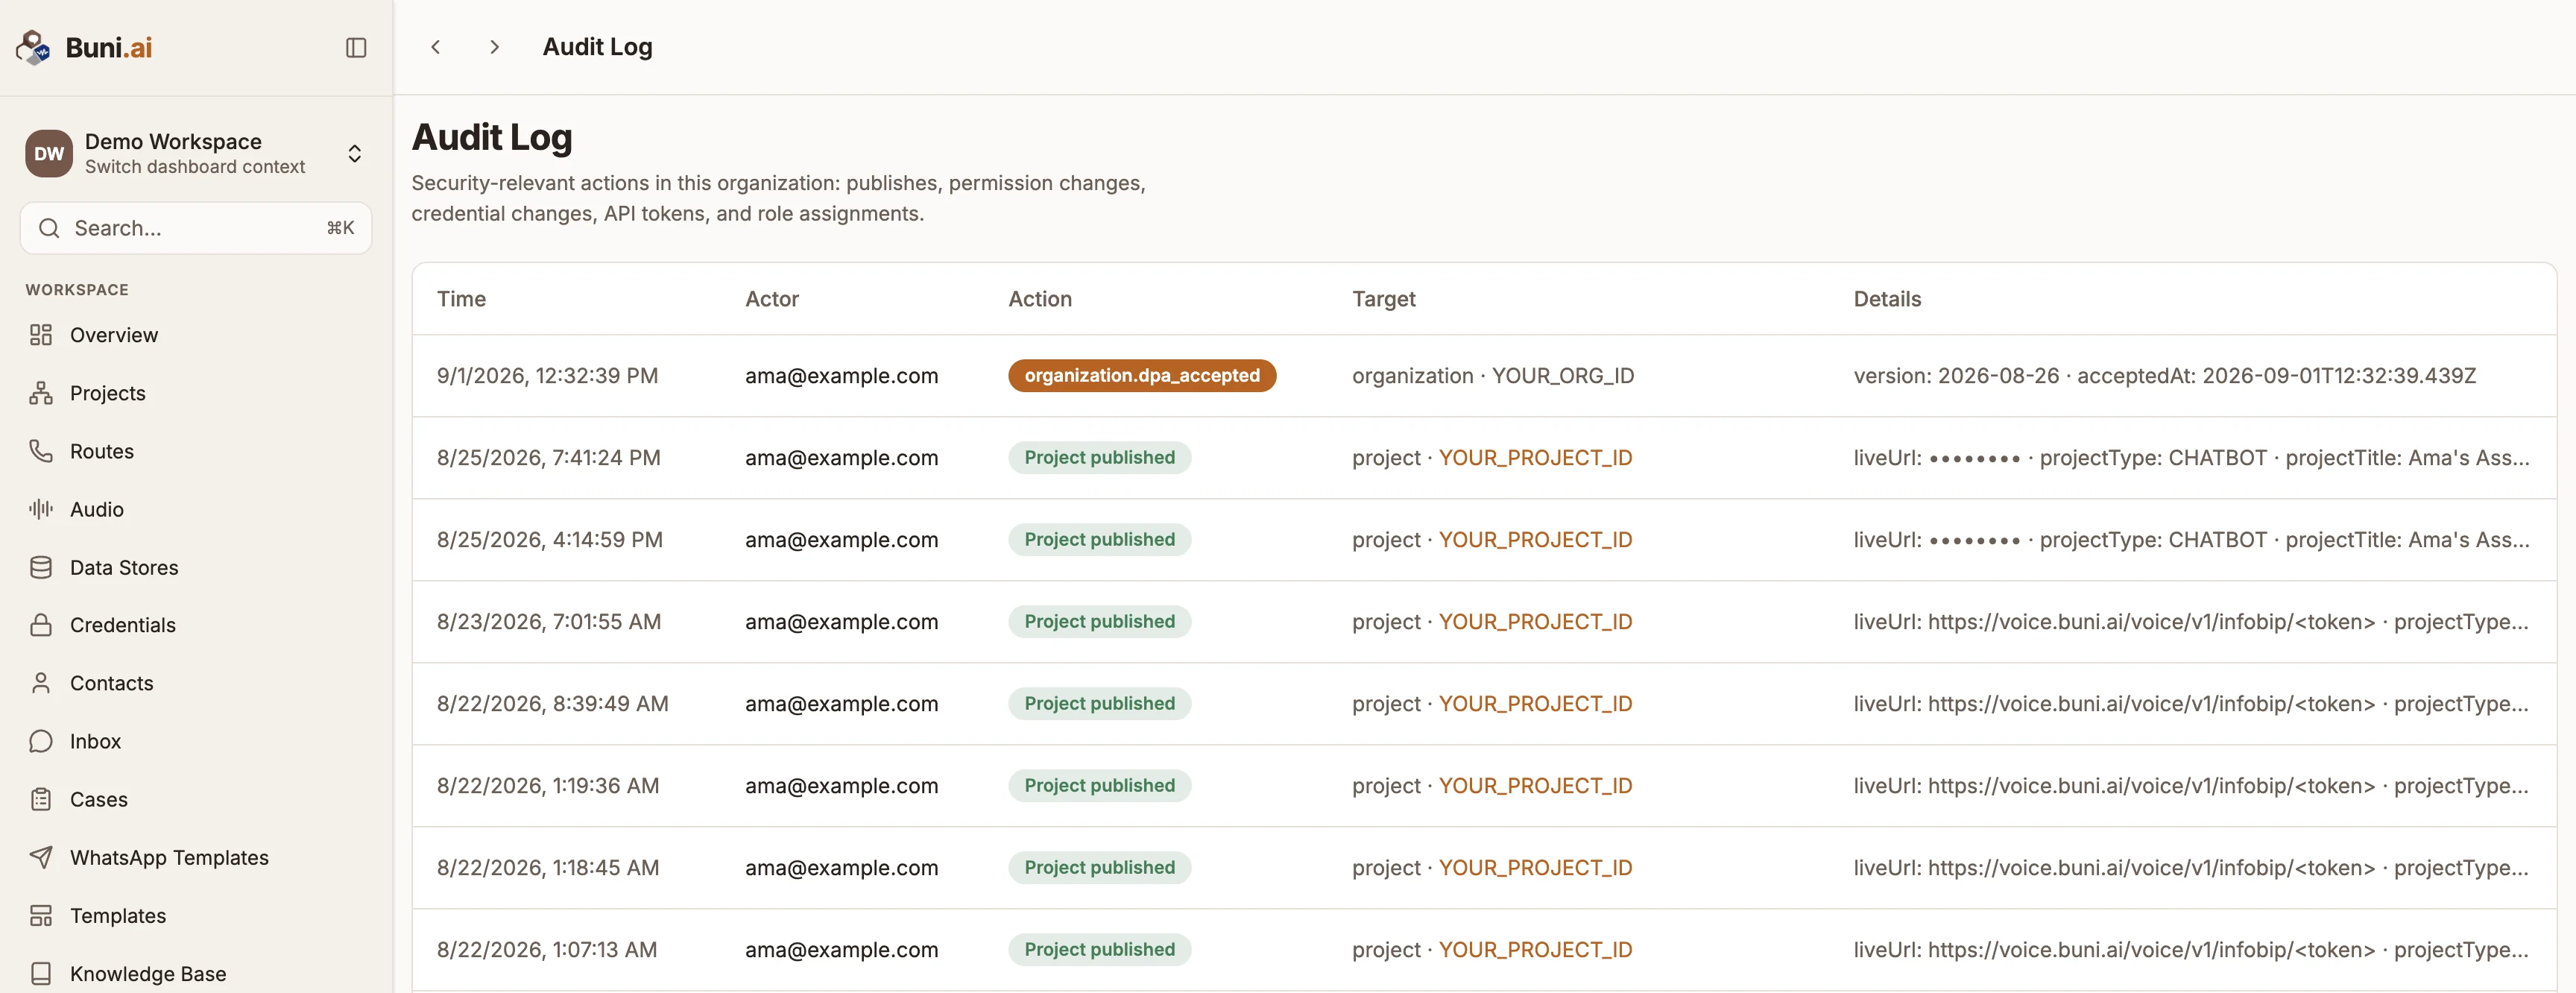
Task: Click Project published badge in 7:01:55 AM row
Action: [1100, 621]
